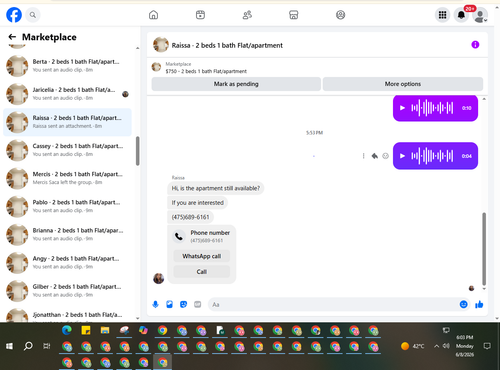The image size is (500, 370).
Task: Click chat conversation scrollbar
Action: tap(484, 249)
